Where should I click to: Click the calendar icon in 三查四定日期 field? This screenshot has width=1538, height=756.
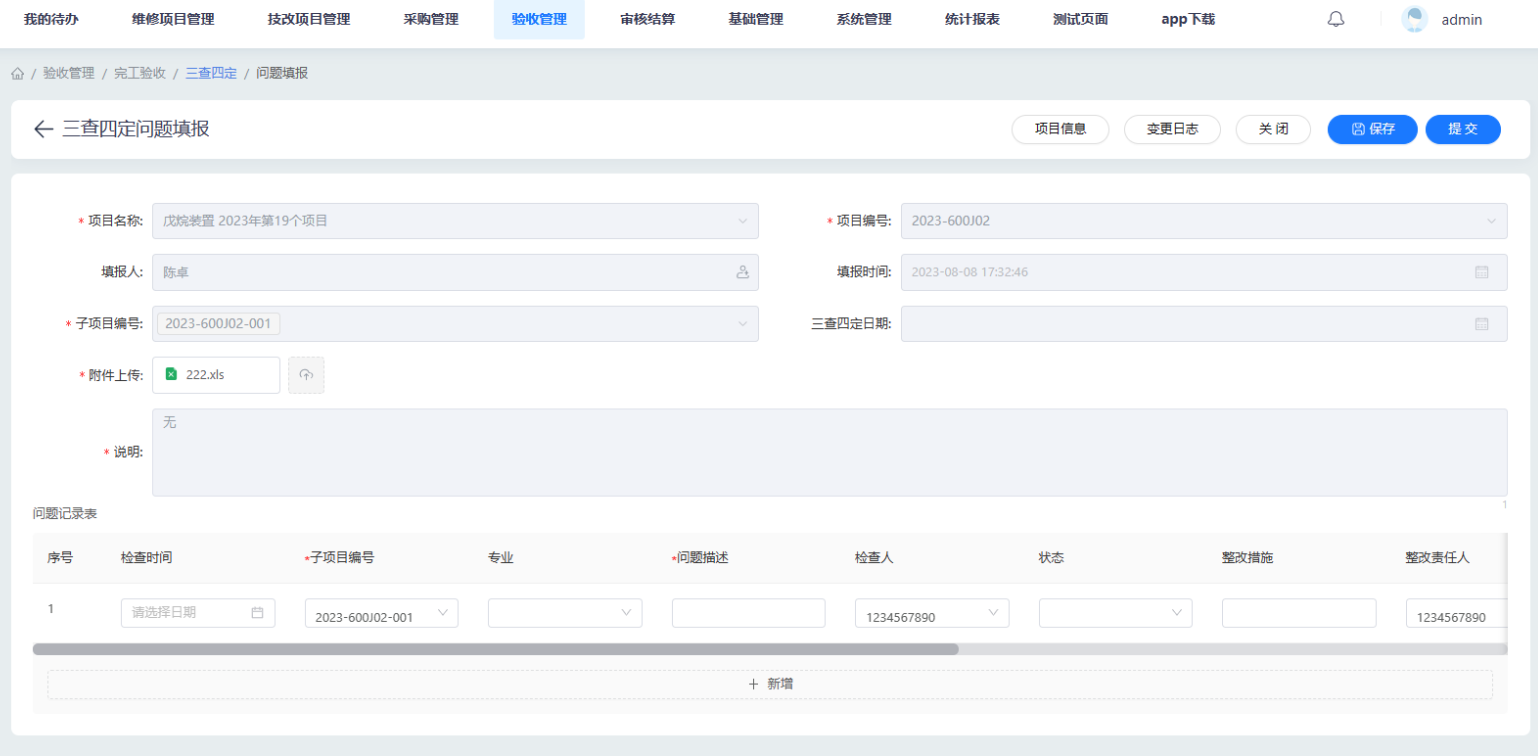pos(1481,324)
